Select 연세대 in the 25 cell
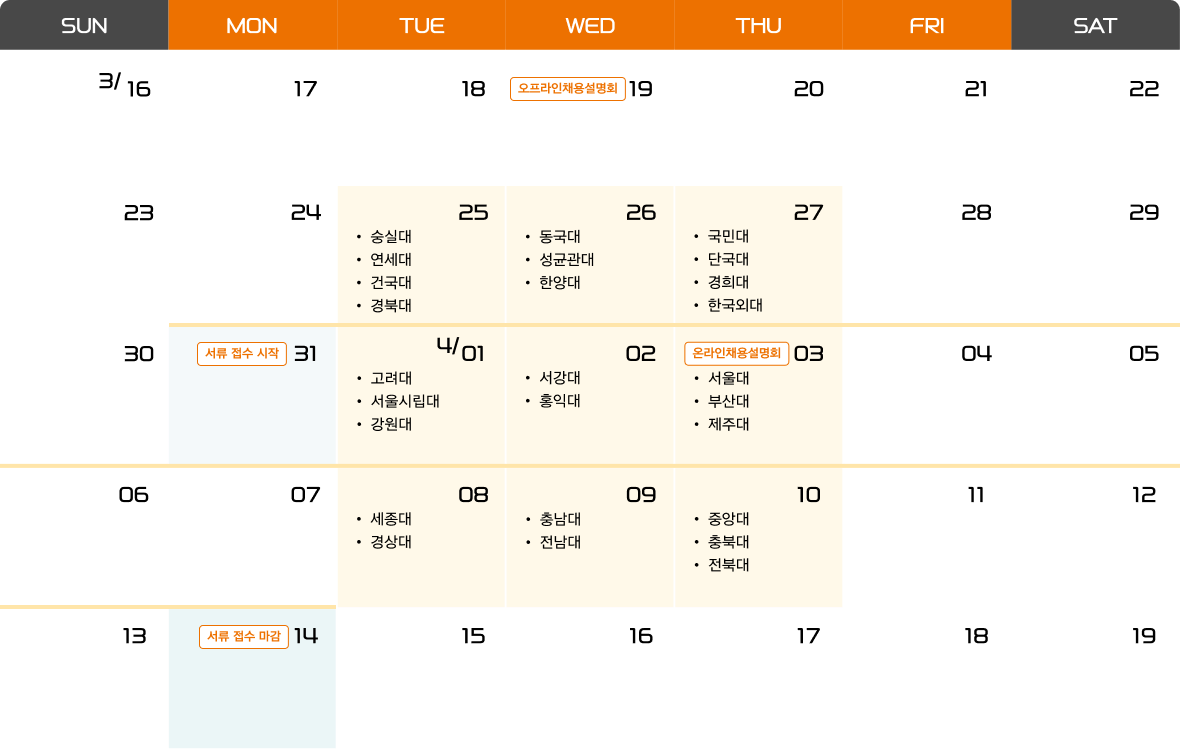1180x756 pixels. [390, 260]
